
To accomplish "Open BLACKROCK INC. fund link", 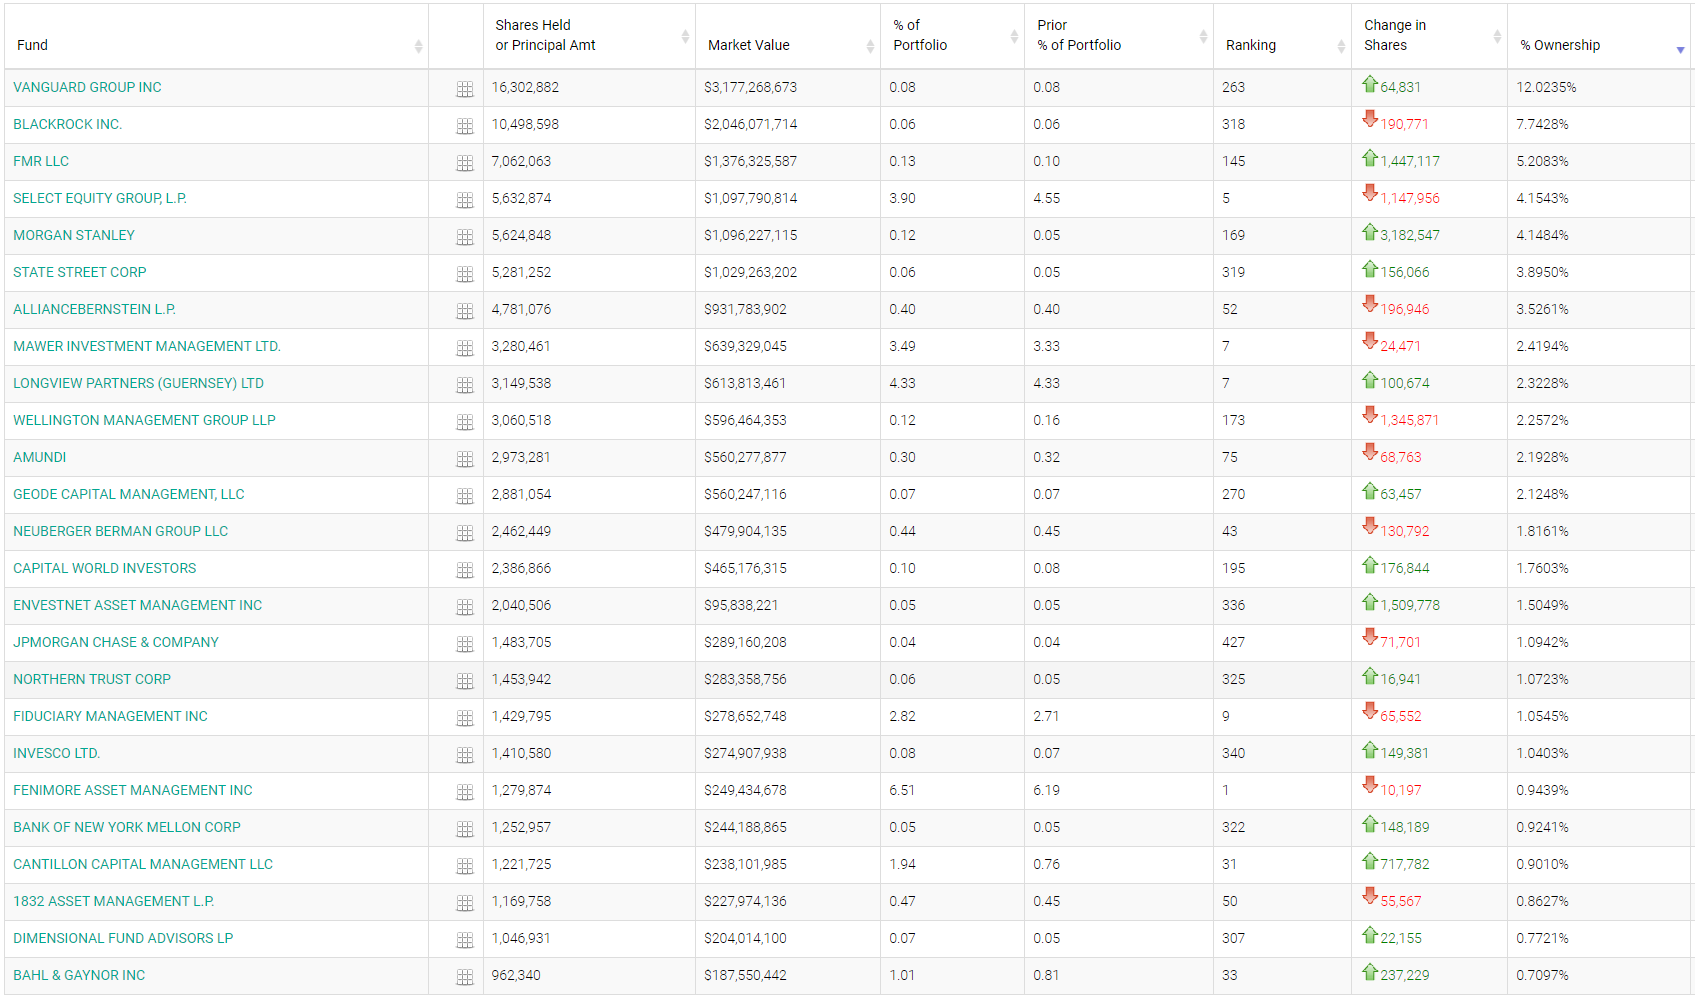I will pyautogui.click(x=67, y=124).
